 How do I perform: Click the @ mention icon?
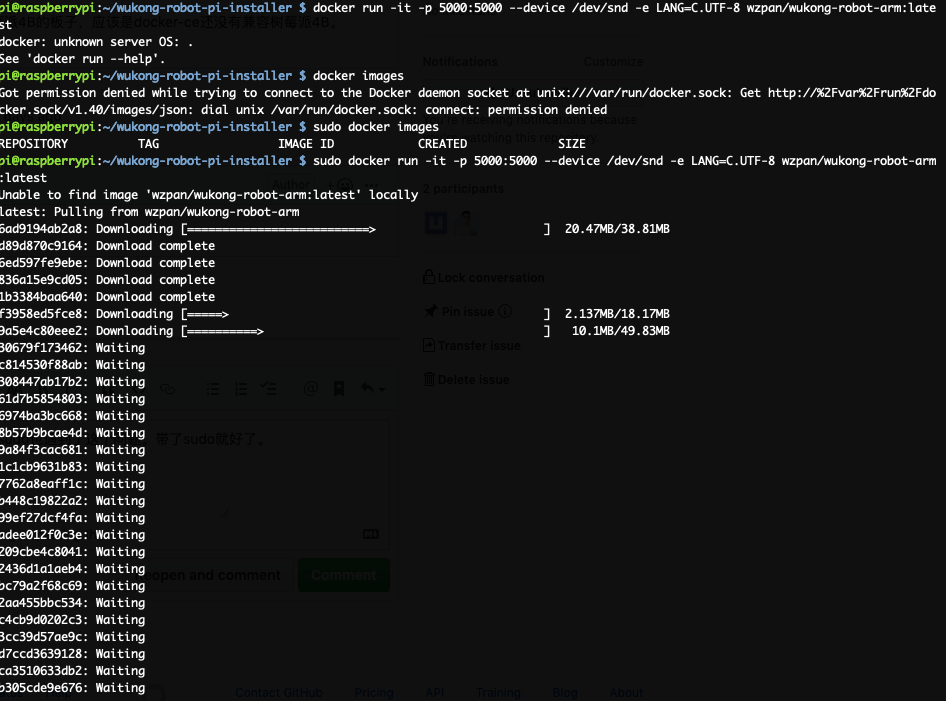(x=310, y=388)
